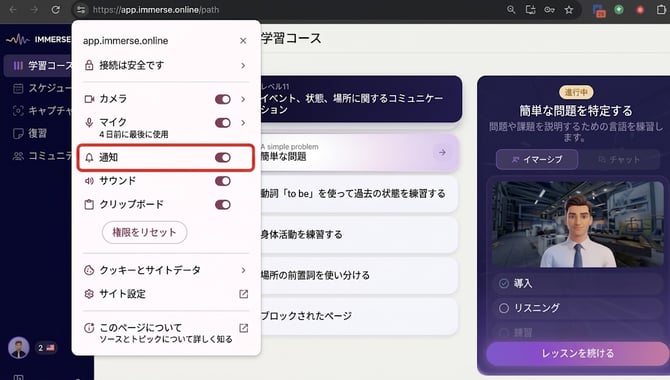This screenshot has height=380, width=670.
Task: Click the speaker icon beside サウンド
Action: coord(89,181)
